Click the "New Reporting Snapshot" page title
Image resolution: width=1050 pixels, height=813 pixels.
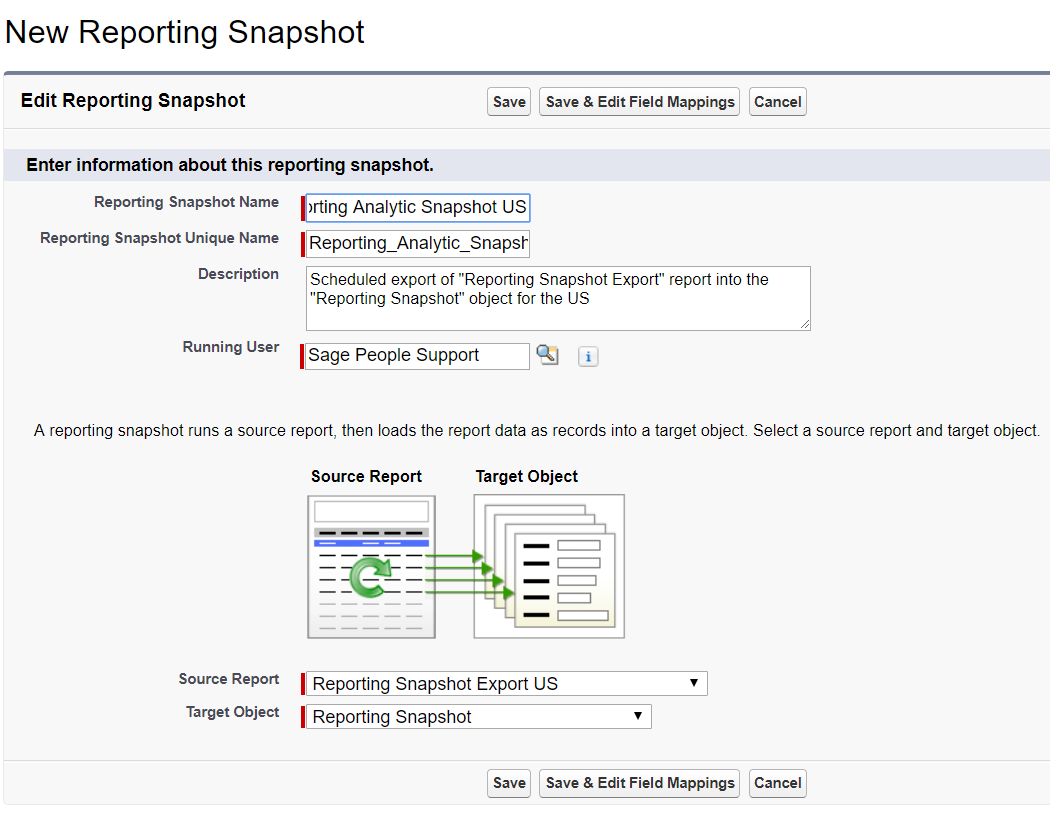[x=185, y=32]
